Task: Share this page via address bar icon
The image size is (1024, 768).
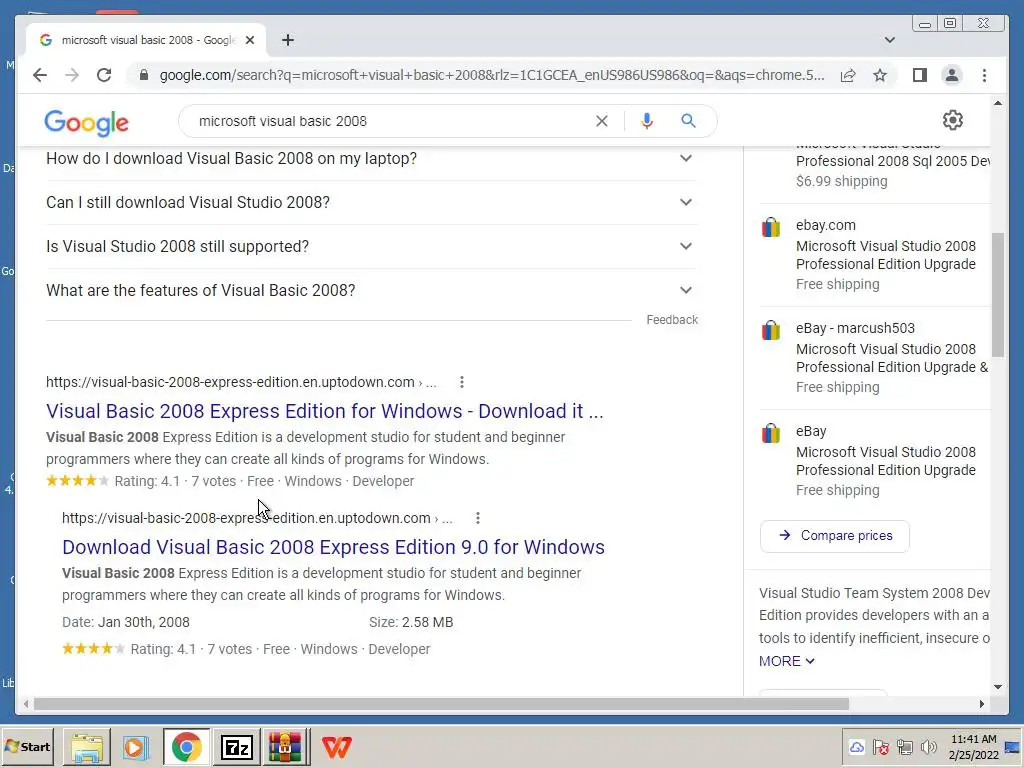Action: pos(848,75)
